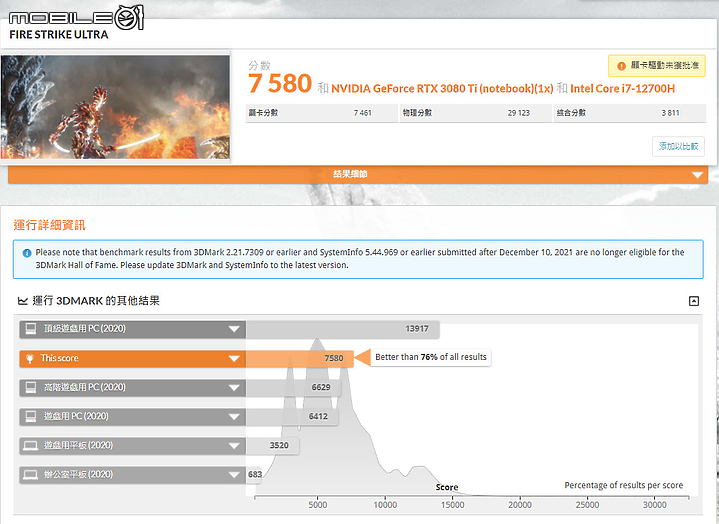
Task: Click the trophy icon in This score row
Action: point(30,359)
